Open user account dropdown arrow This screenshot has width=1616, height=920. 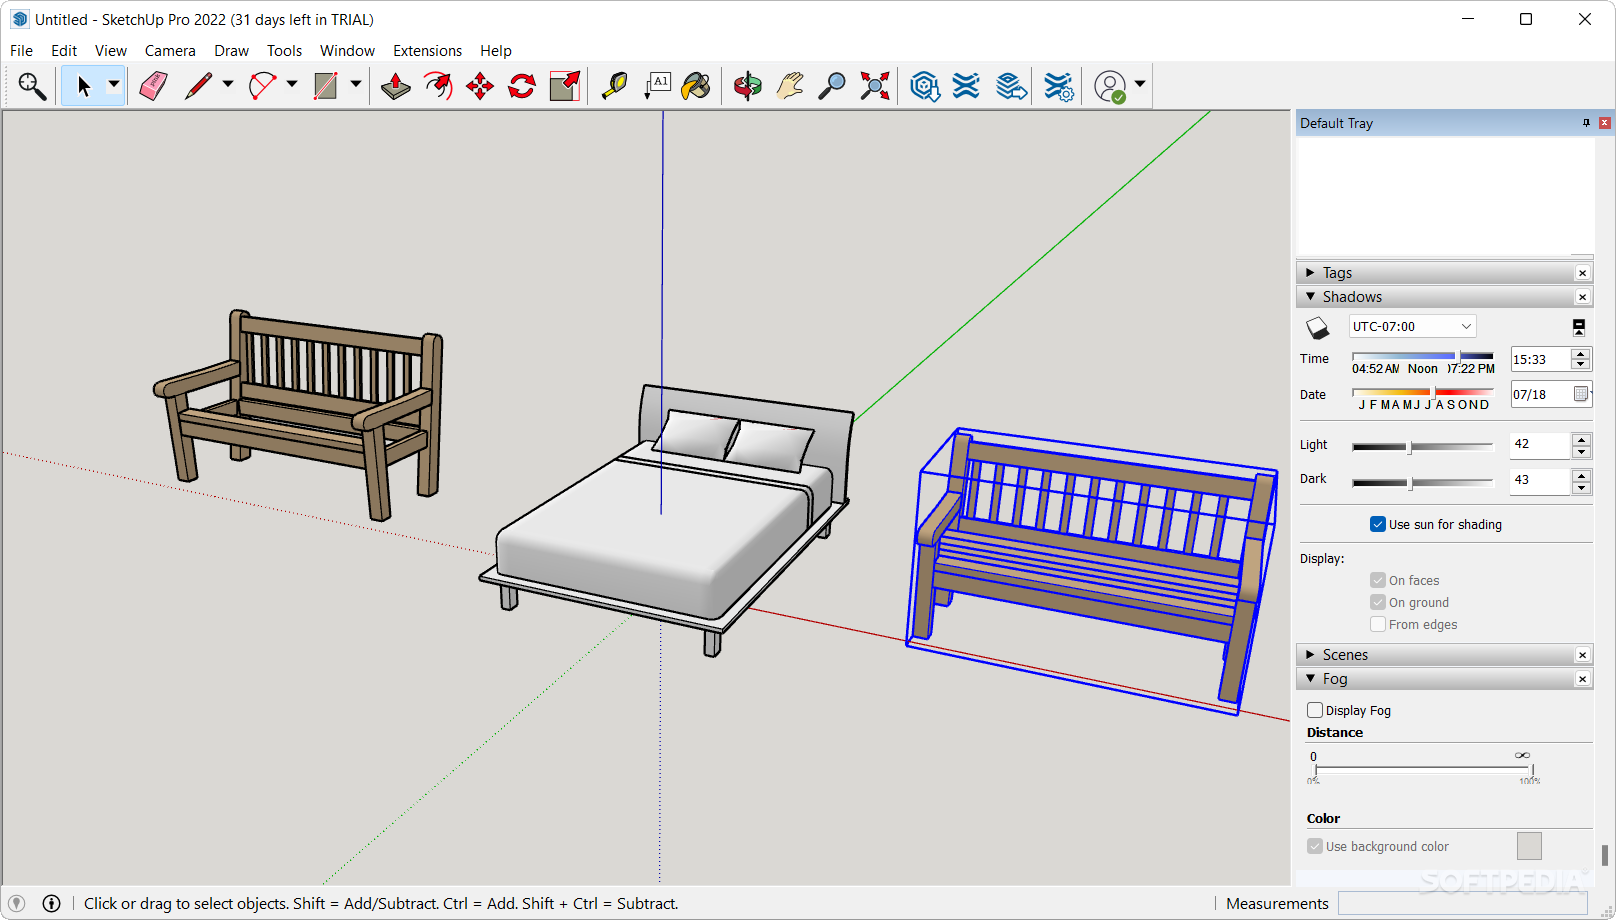coord(1139,86)
